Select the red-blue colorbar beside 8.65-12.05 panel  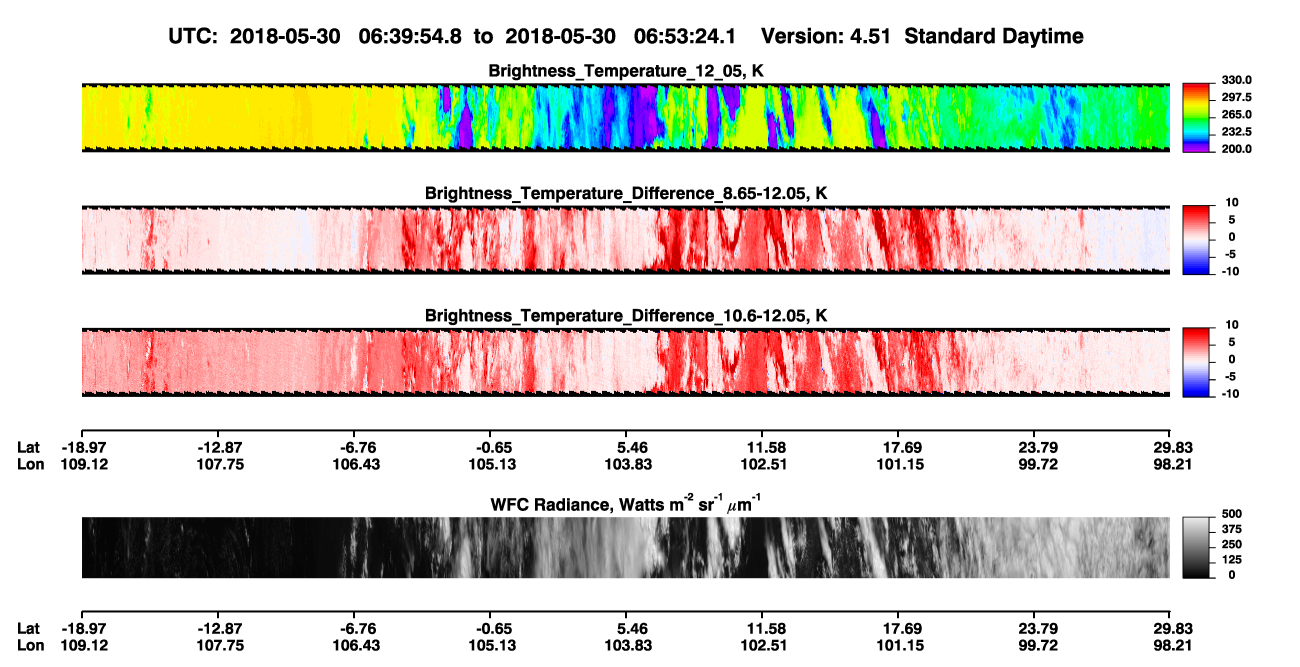point(1197,239)
